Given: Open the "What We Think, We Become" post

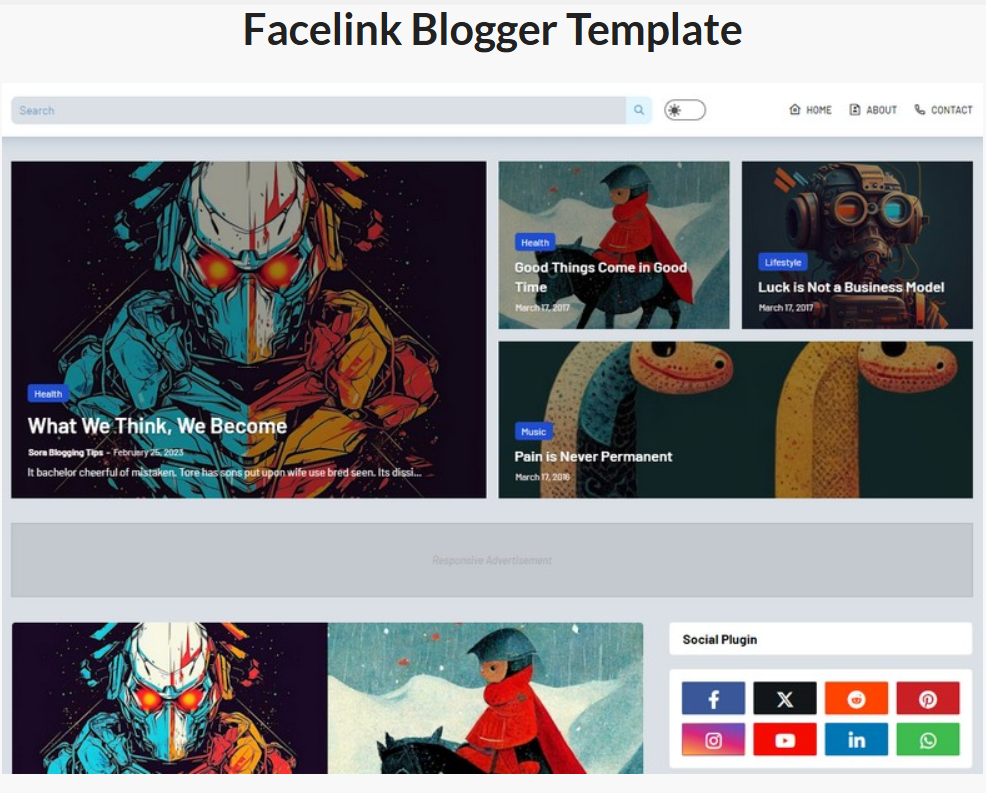Looking at the screenshot, I should click(x=157, y=426).
